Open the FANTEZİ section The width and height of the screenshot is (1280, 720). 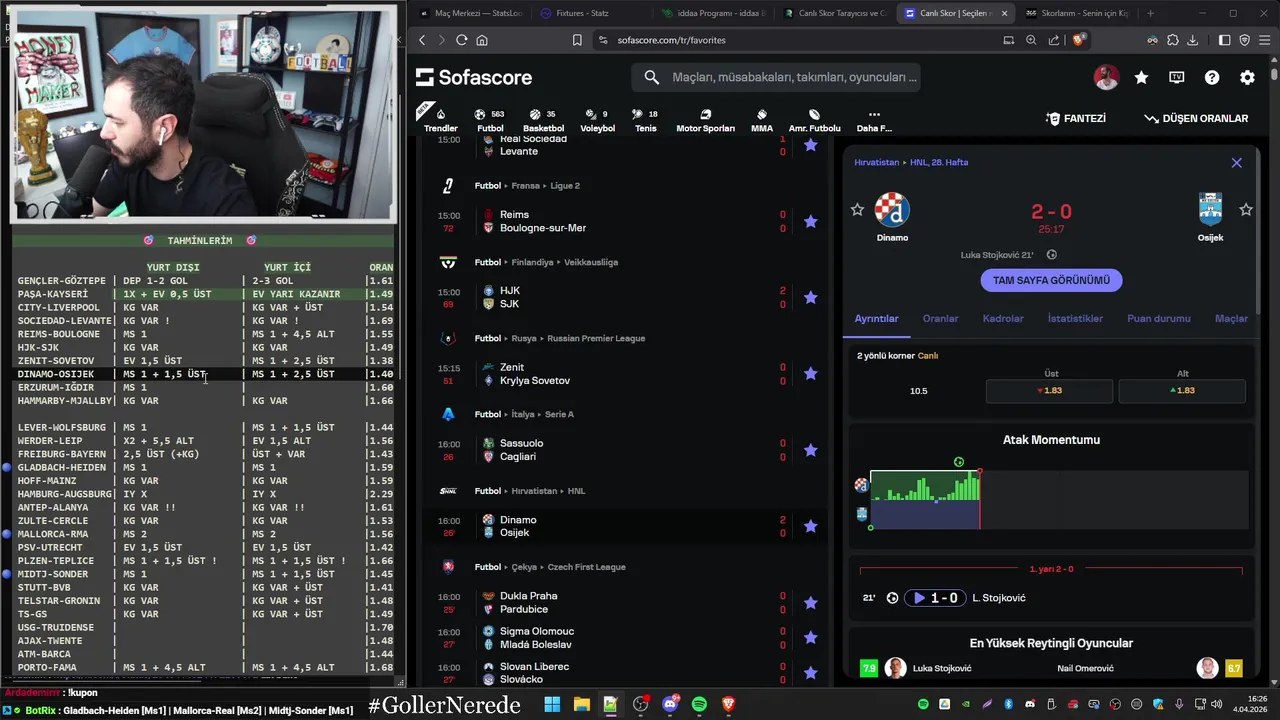(x=1076, y=118)
